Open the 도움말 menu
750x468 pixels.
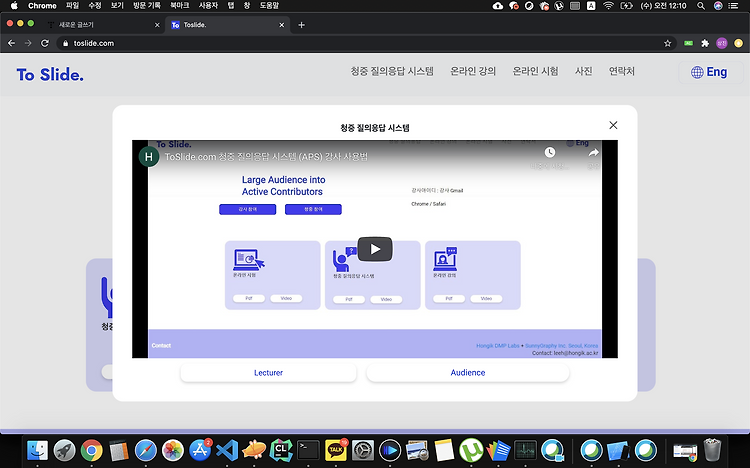269,6
